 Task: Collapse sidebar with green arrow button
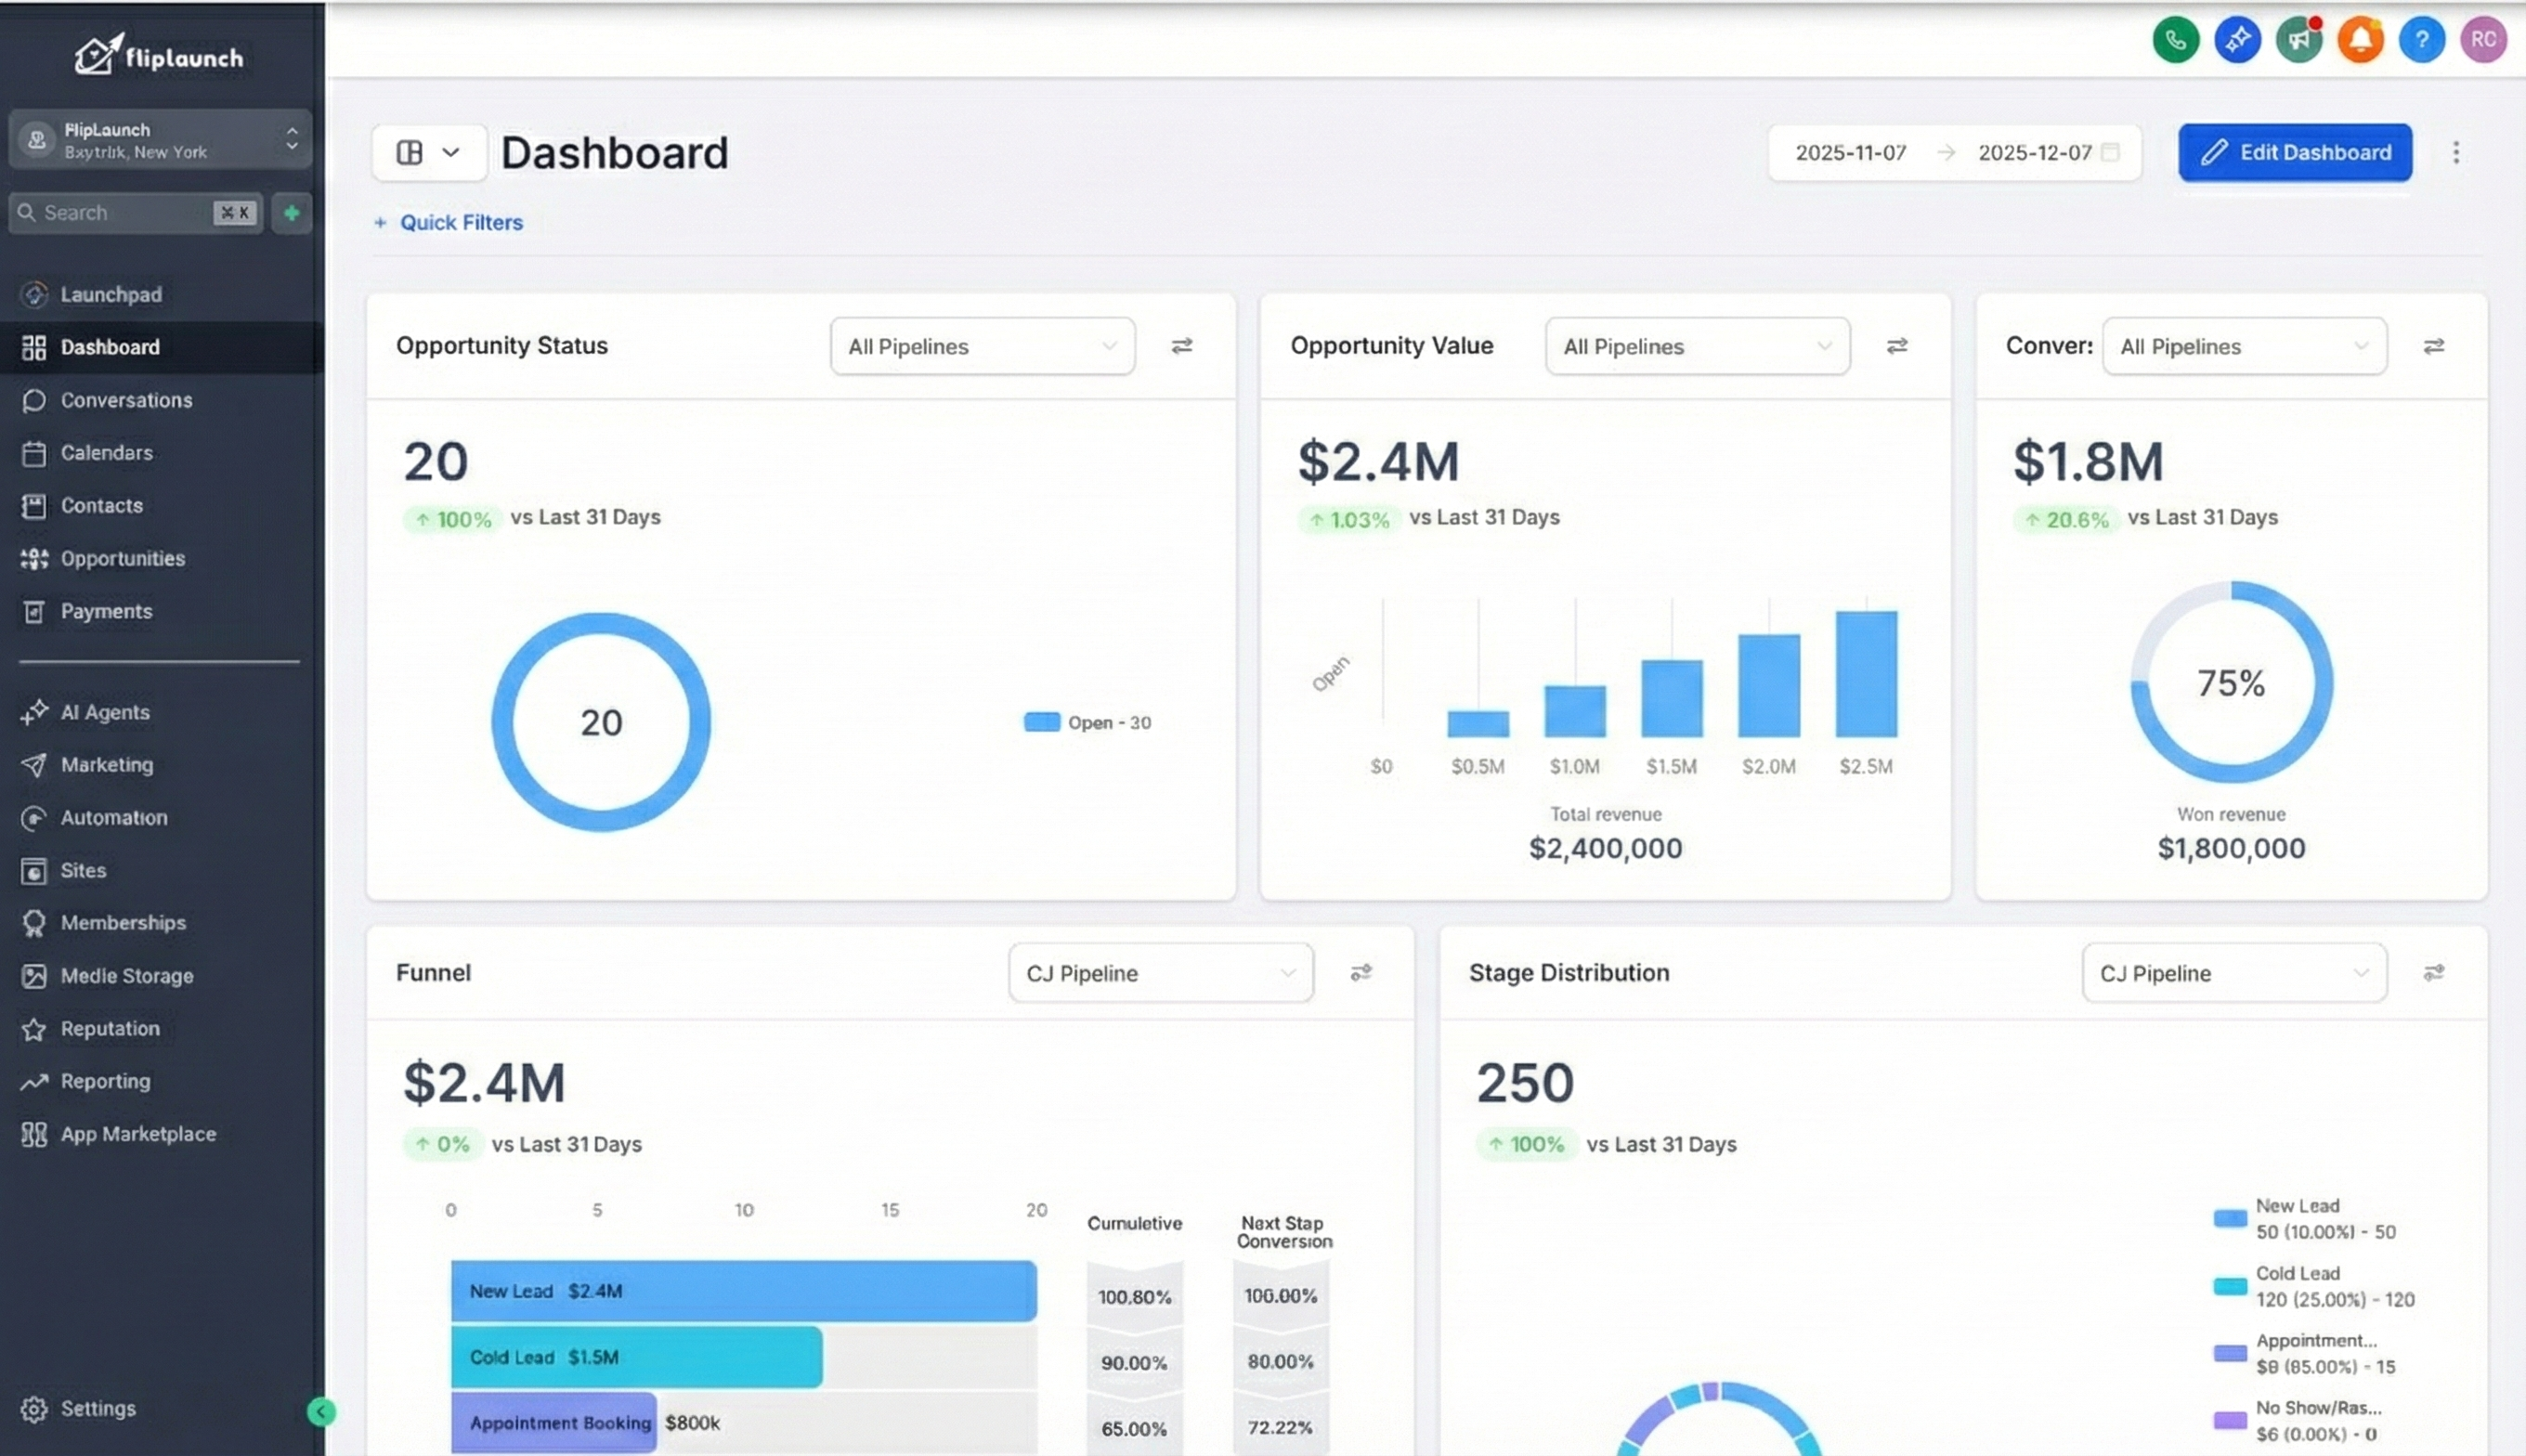coord(321,1411)
